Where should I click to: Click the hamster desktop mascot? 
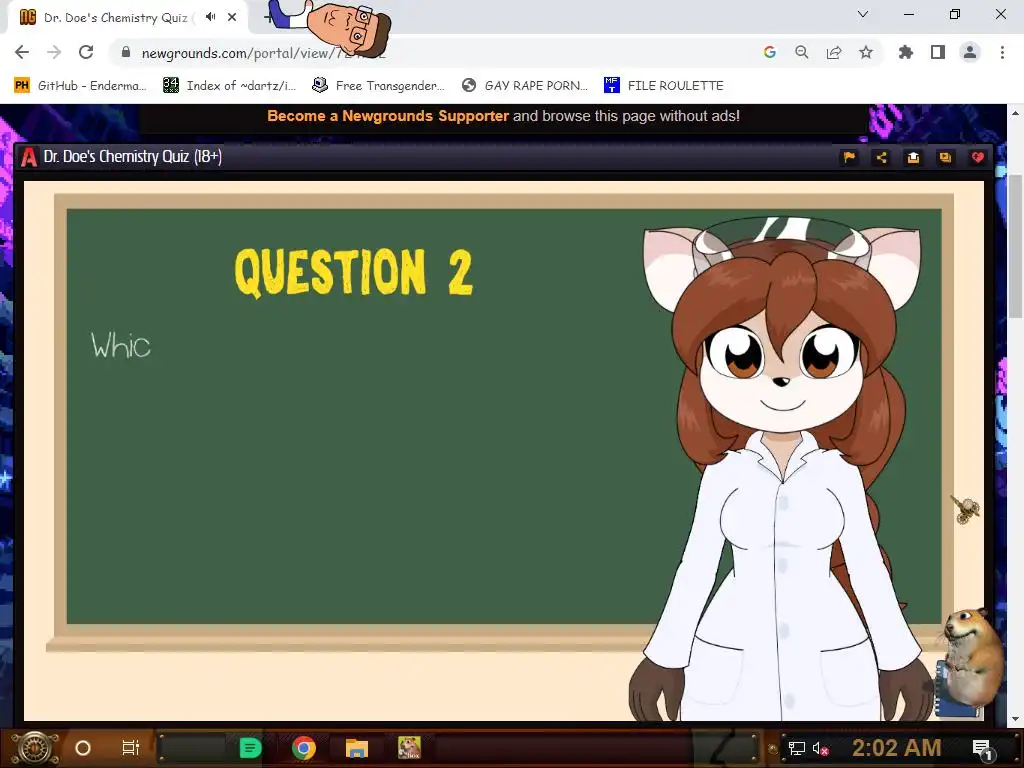coord(971,660)
